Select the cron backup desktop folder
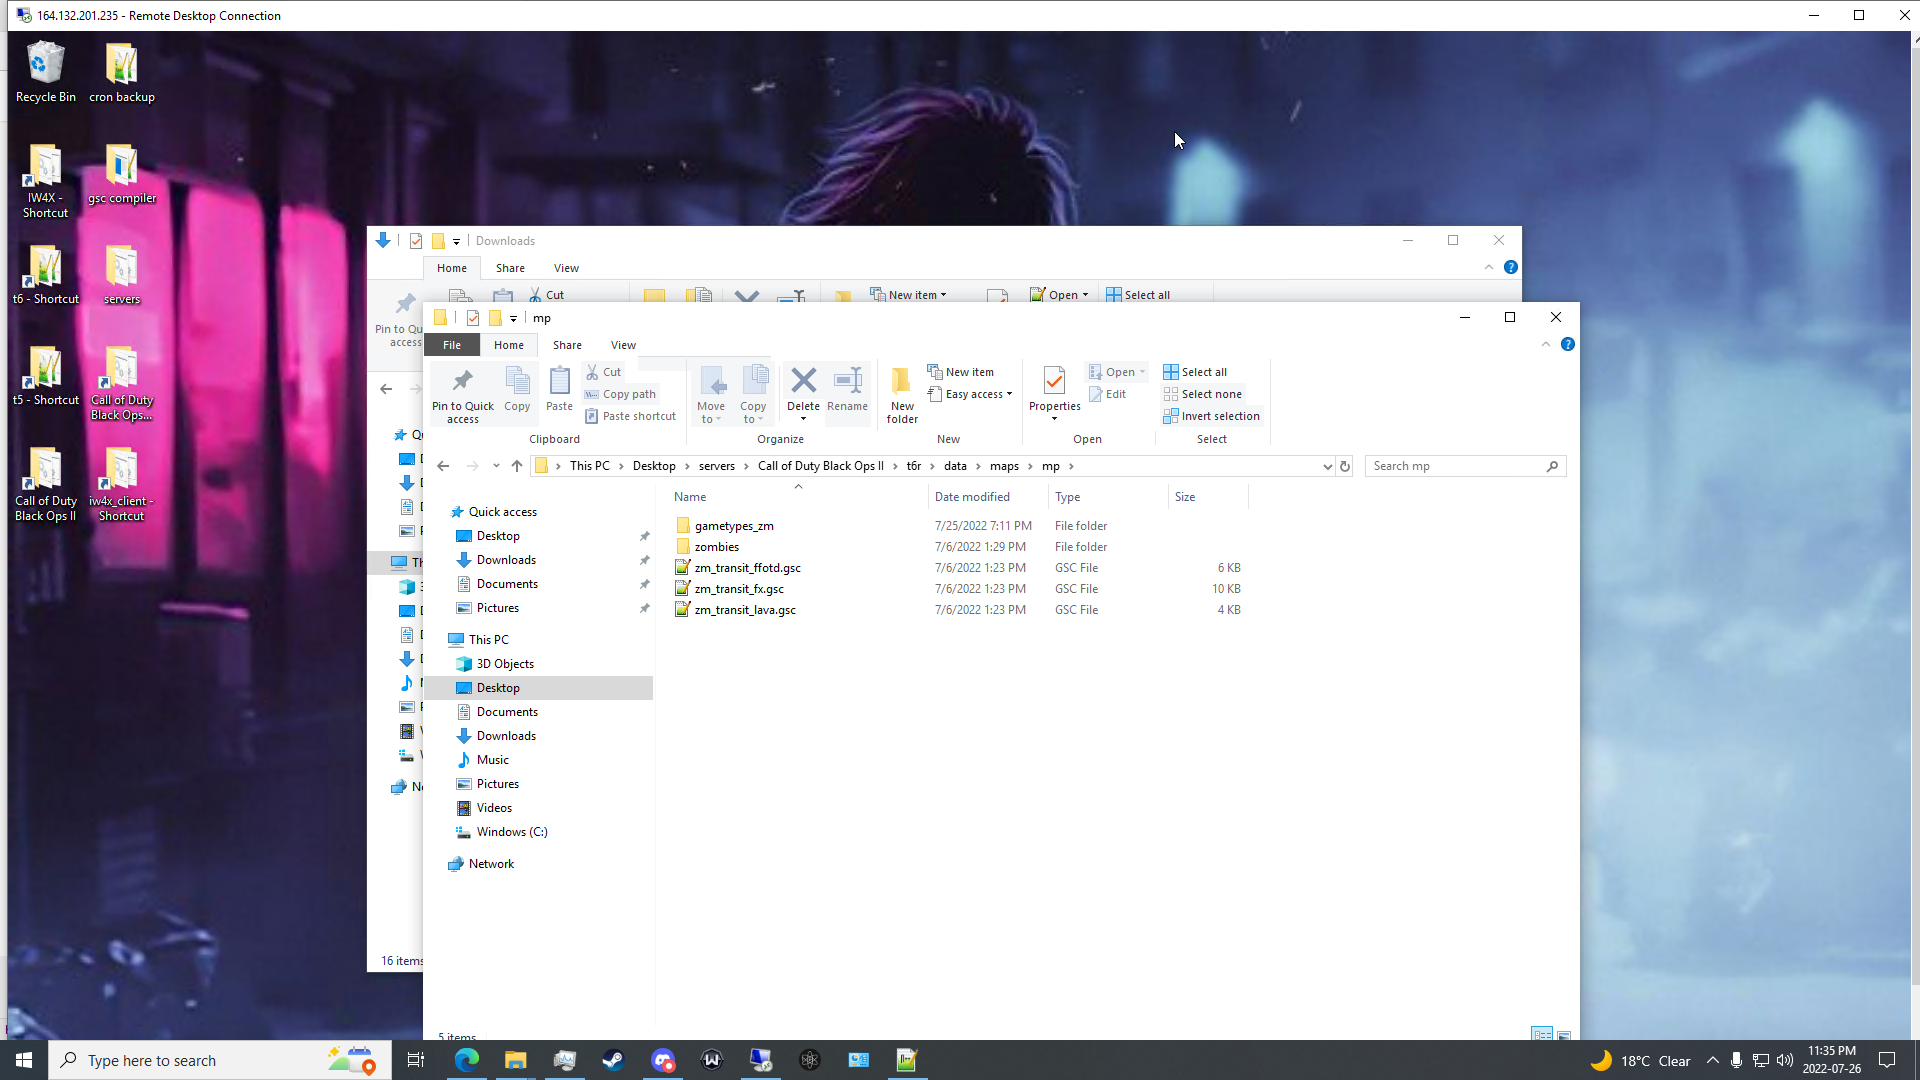 (121, 72)
